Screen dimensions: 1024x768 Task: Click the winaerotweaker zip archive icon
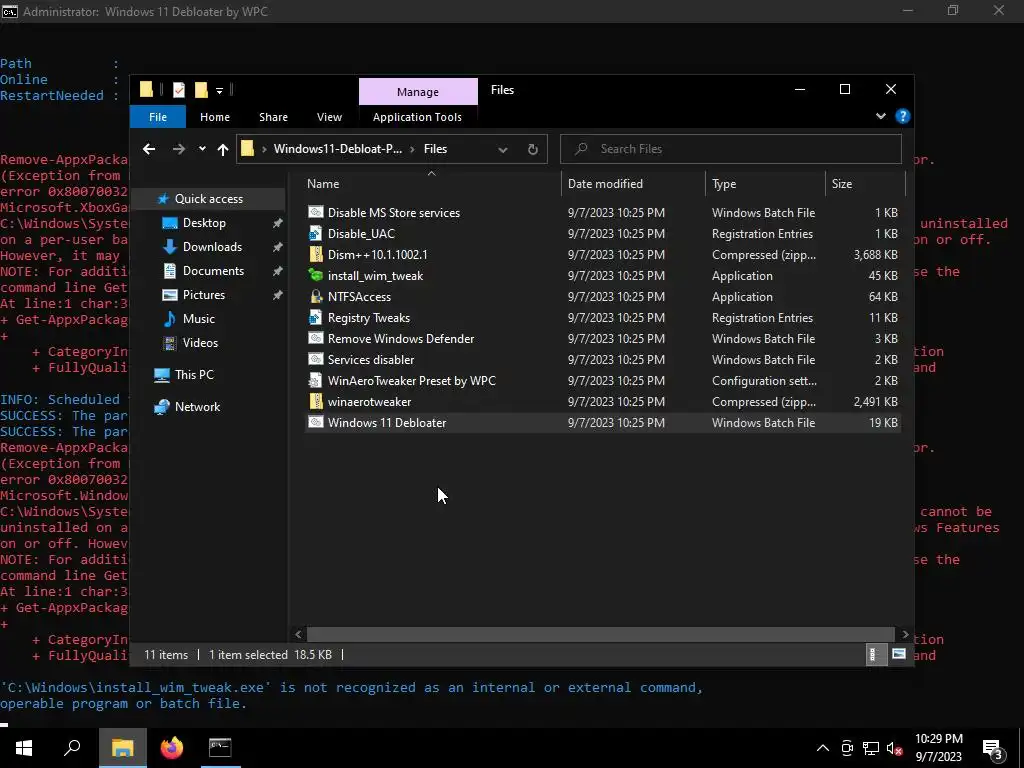tap(316, 401)
